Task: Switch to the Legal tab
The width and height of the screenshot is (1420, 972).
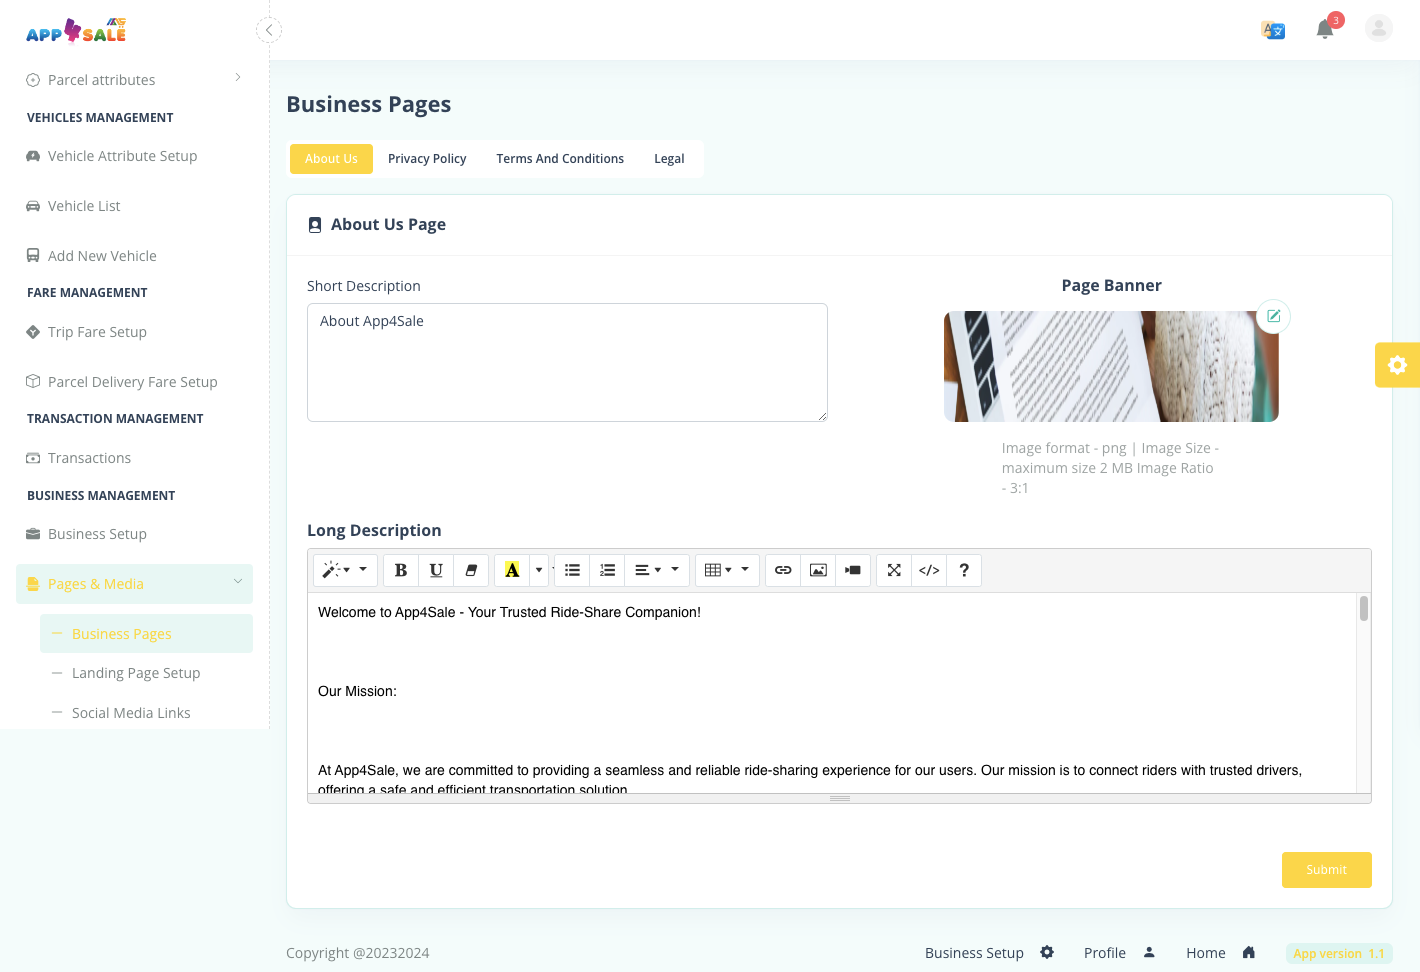Action: [x=669, y=159]
